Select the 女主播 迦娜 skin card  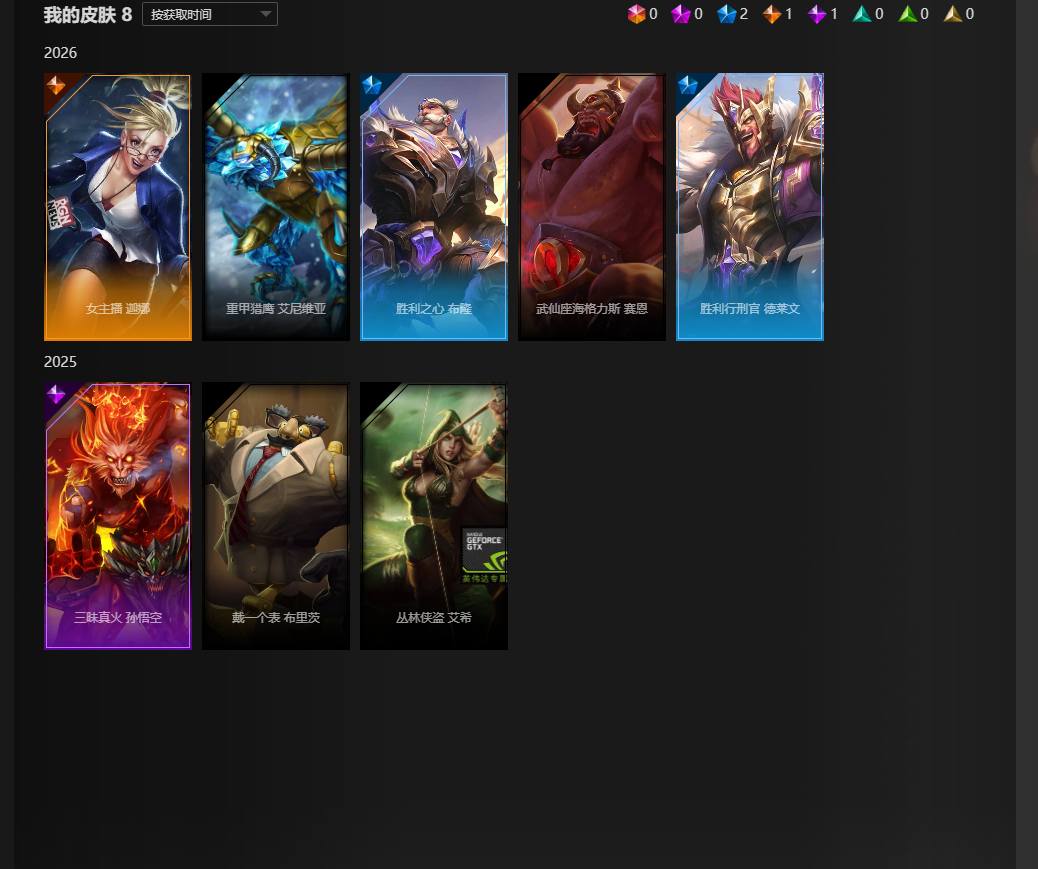tap(118, 207)
